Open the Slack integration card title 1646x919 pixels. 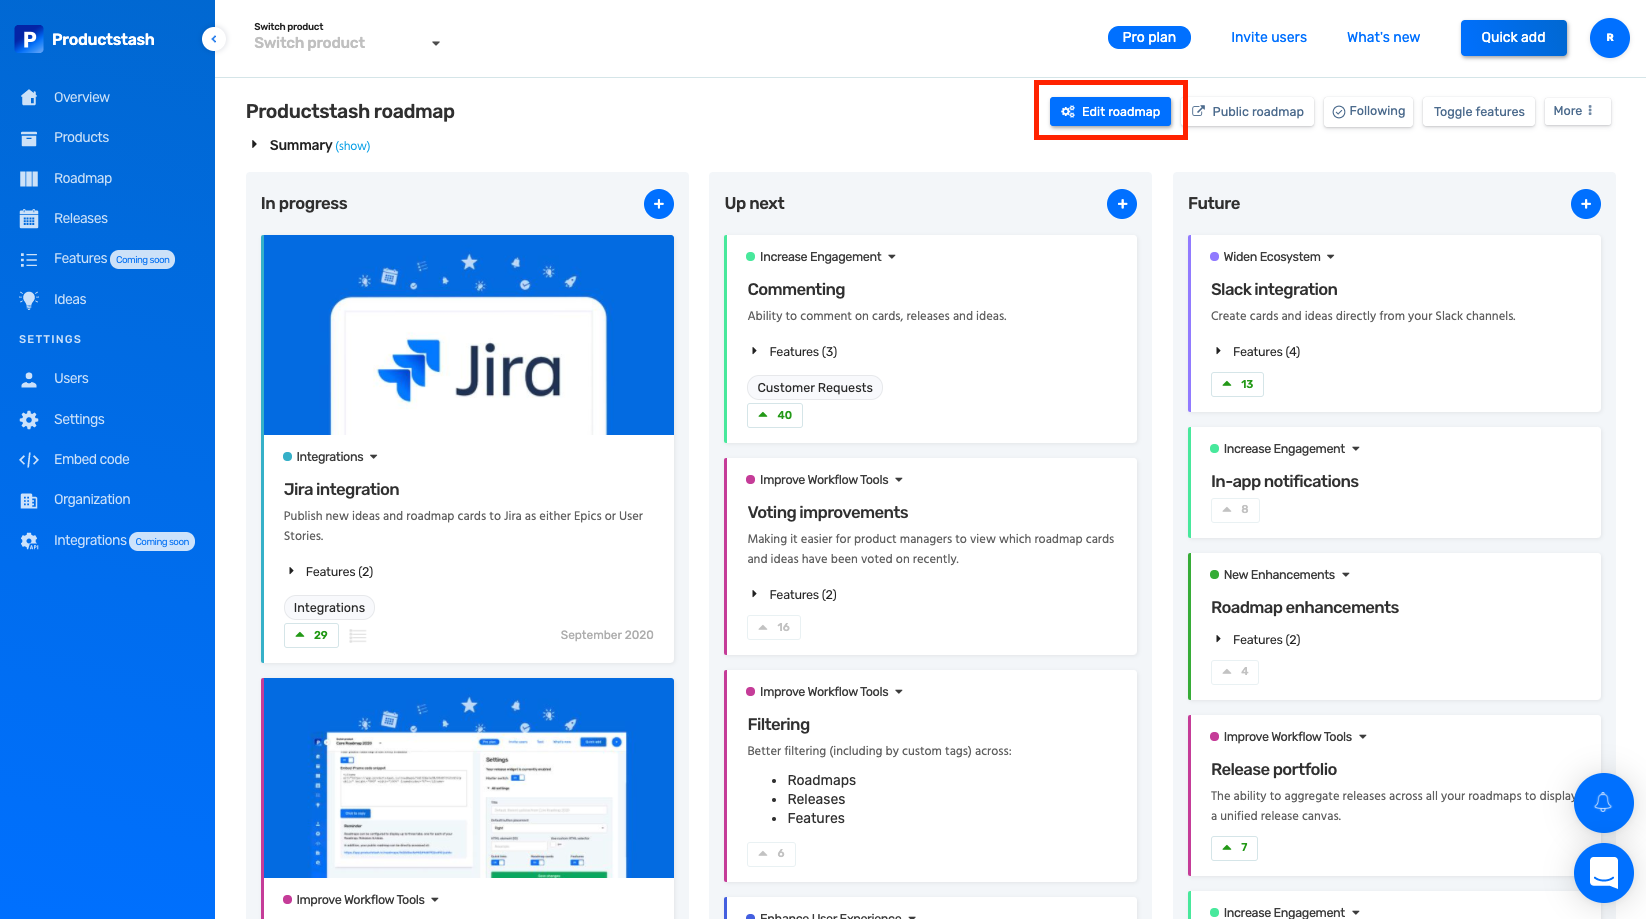coord(1274,289)
